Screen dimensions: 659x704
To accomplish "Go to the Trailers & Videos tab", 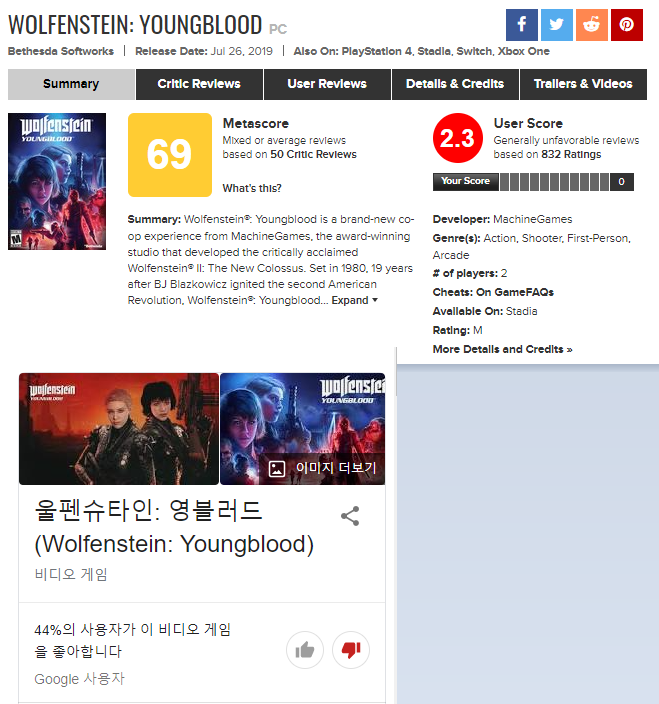I will tap(583, 84).
